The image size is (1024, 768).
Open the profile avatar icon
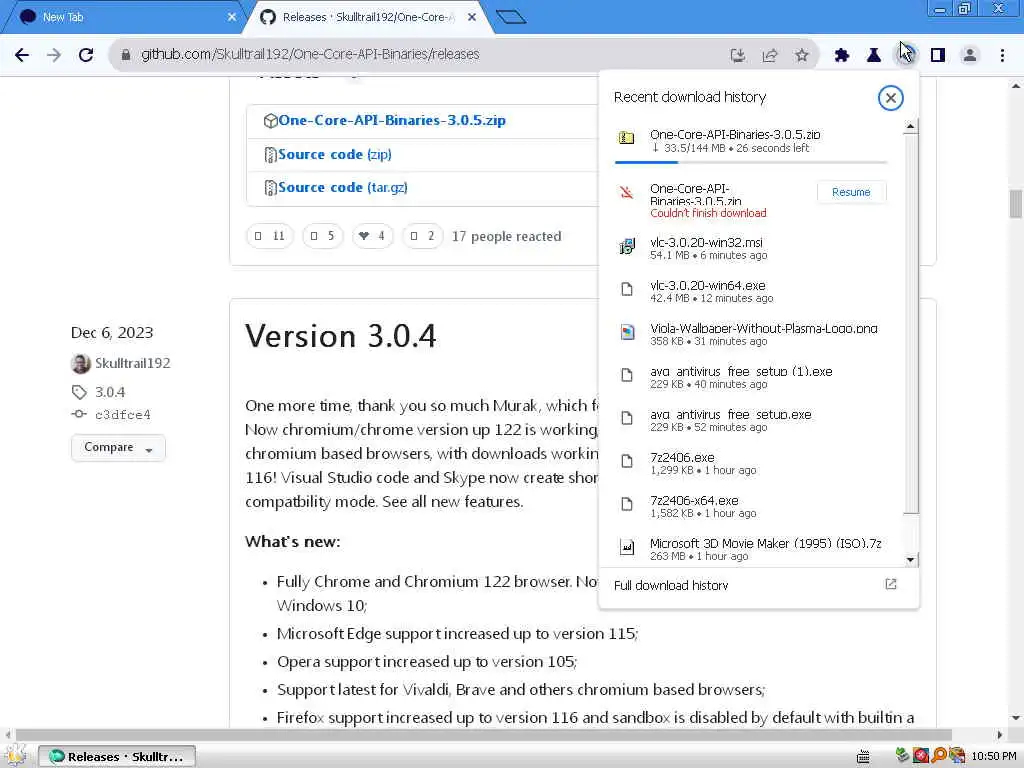[970, 56]
